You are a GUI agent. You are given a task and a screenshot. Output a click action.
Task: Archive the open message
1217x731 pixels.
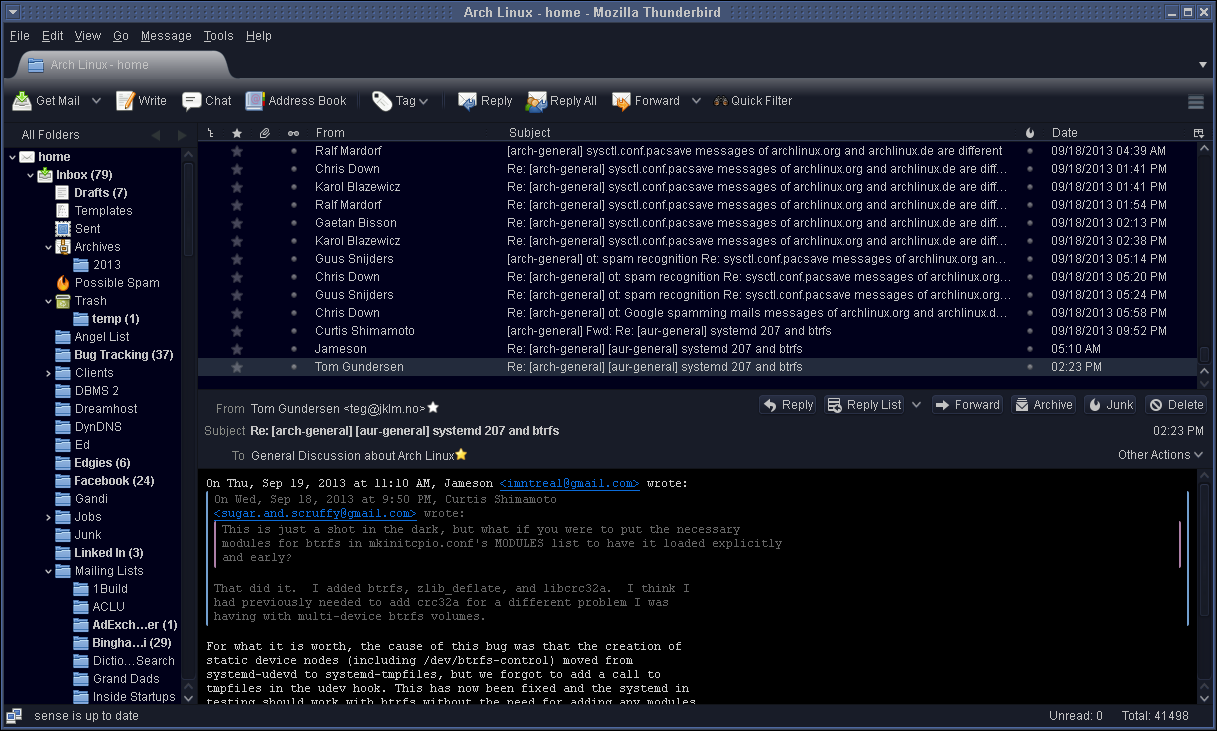1043,405
